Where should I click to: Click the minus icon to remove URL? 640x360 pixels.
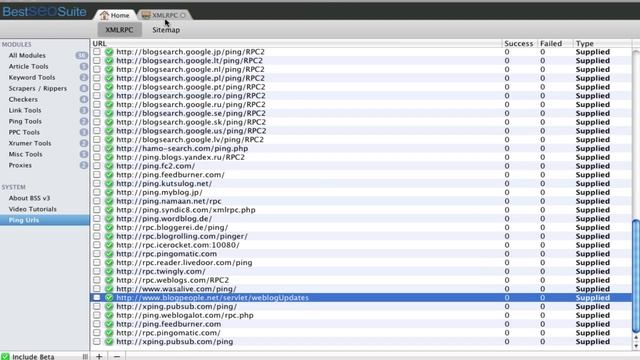[117, 356]
